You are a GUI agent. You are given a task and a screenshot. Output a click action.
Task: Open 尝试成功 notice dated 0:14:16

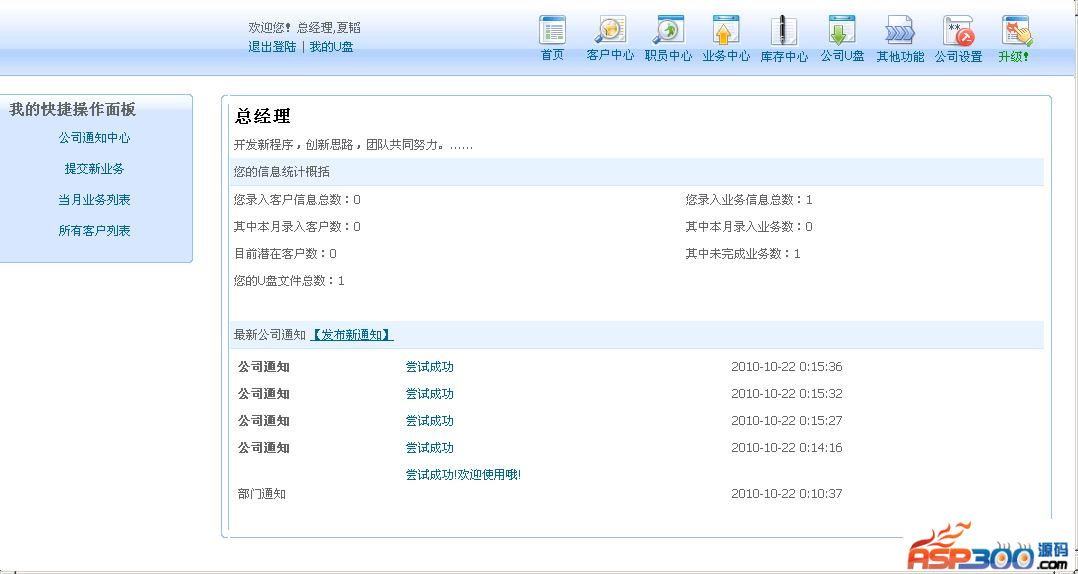[430, 448]
